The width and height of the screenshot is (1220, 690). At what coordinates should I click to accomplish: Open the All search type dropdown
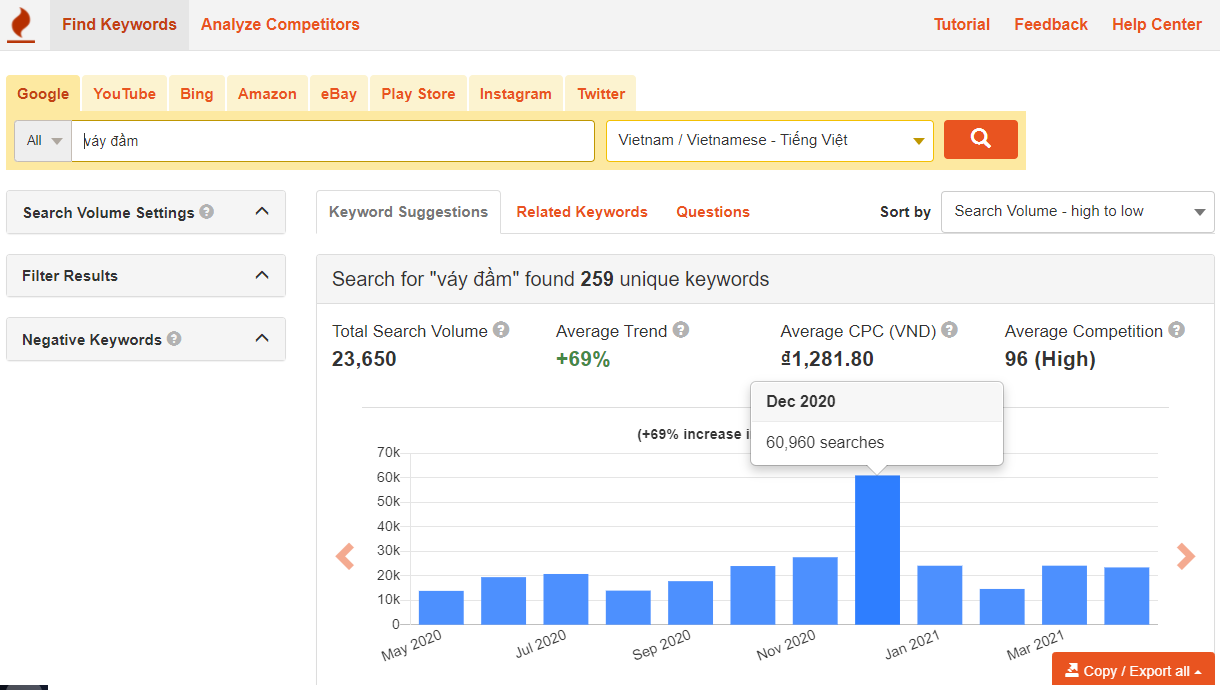[x=43, y=141]
